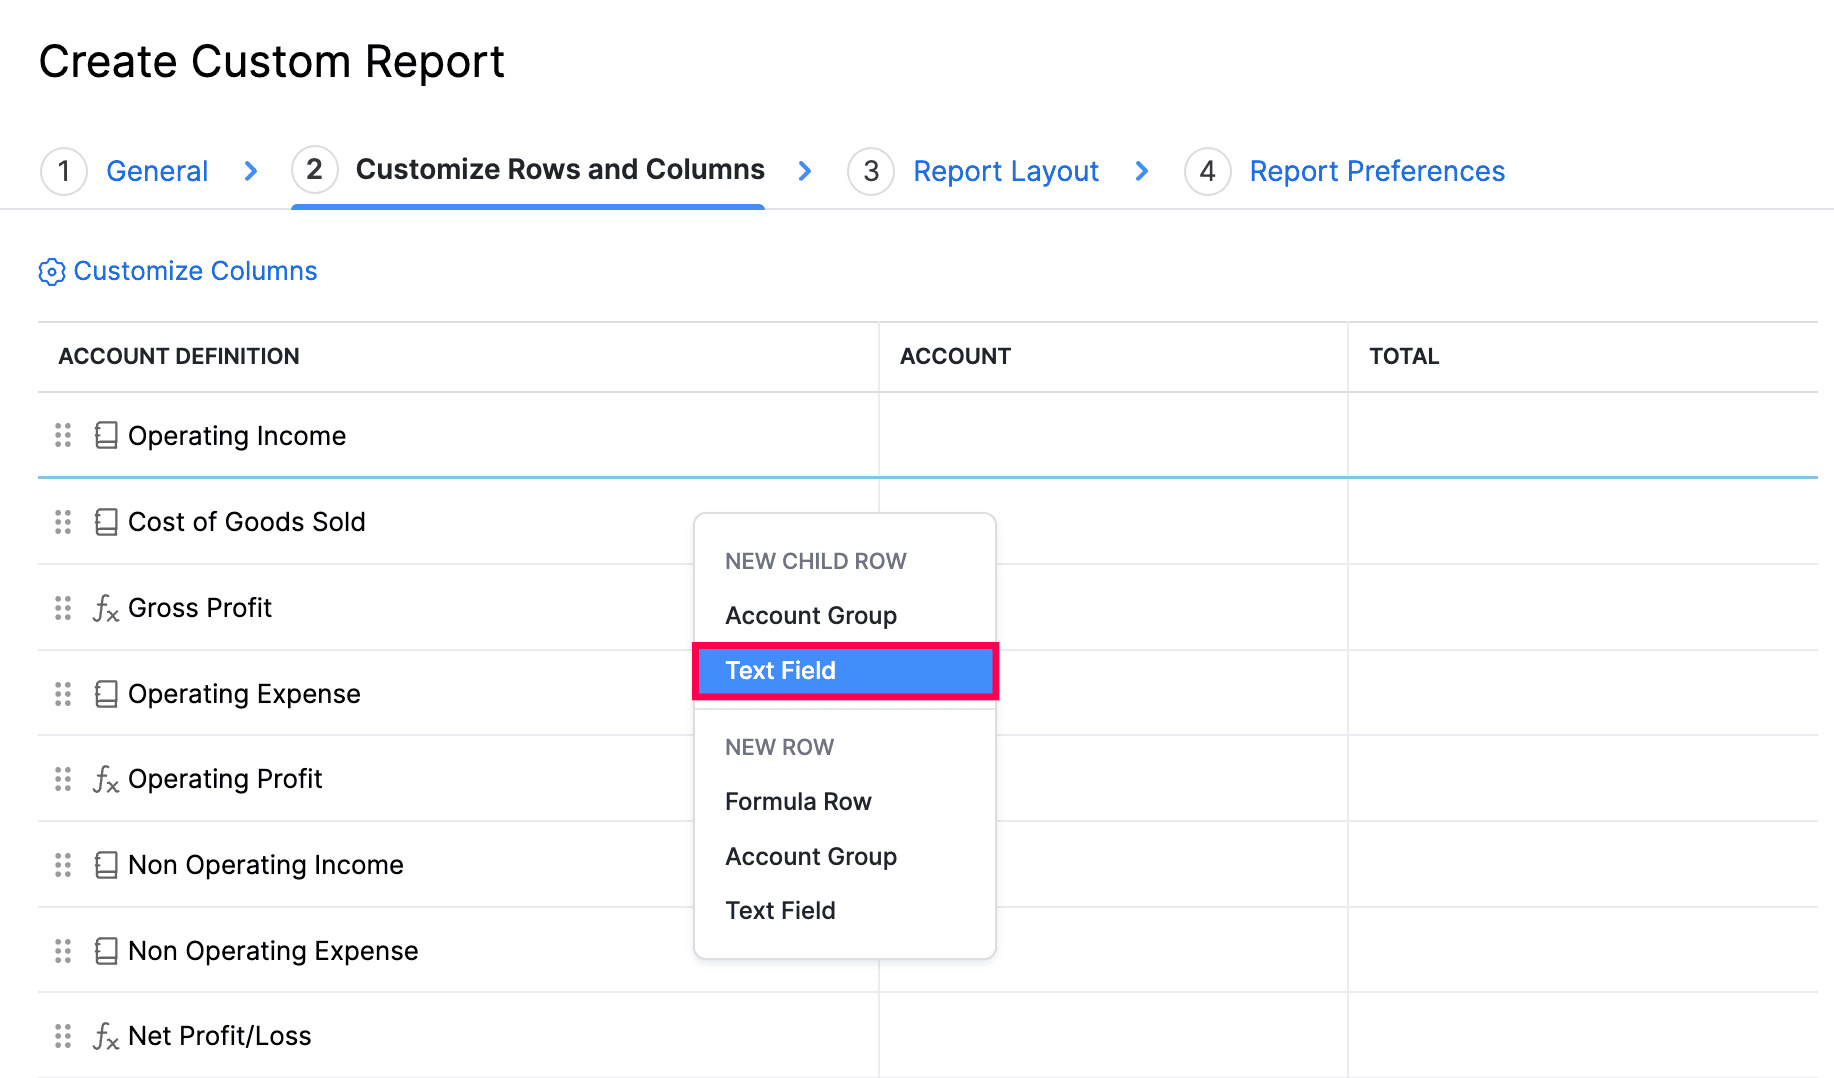
Task: Choose Account Group under New Row heading
Action: (x=810, y=857)
